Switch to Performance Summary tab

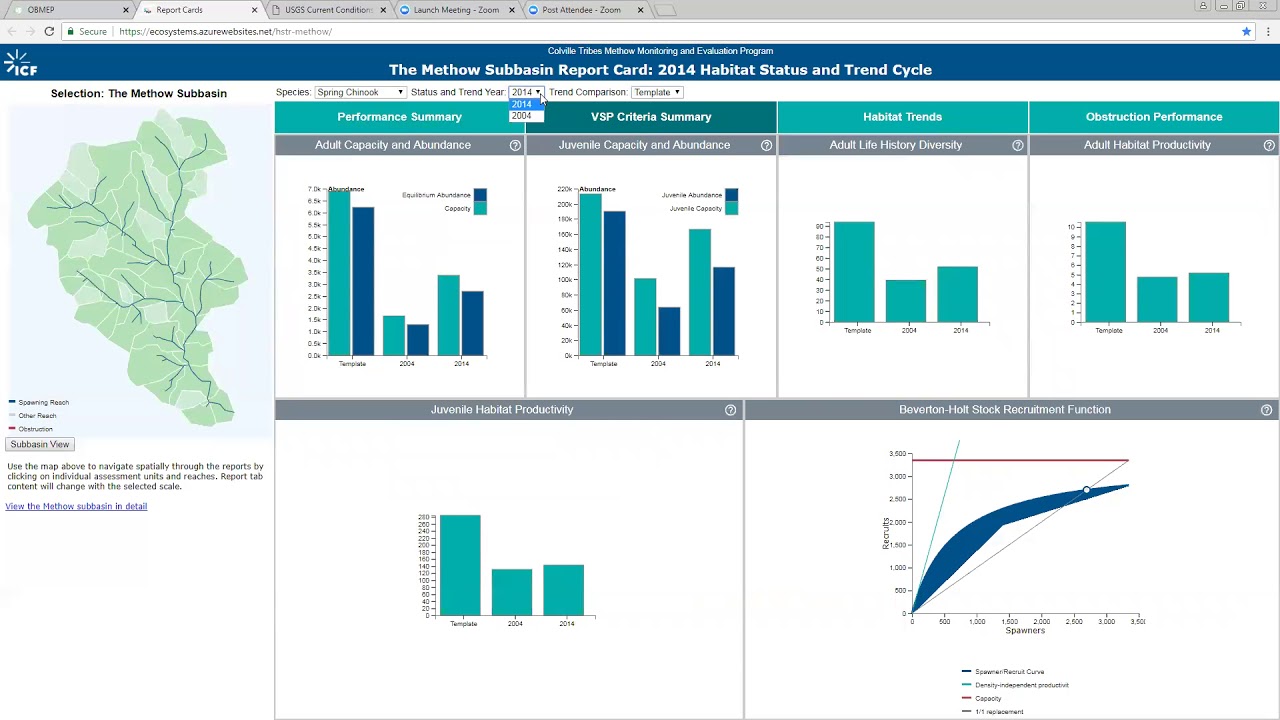(x=399, y=117)
